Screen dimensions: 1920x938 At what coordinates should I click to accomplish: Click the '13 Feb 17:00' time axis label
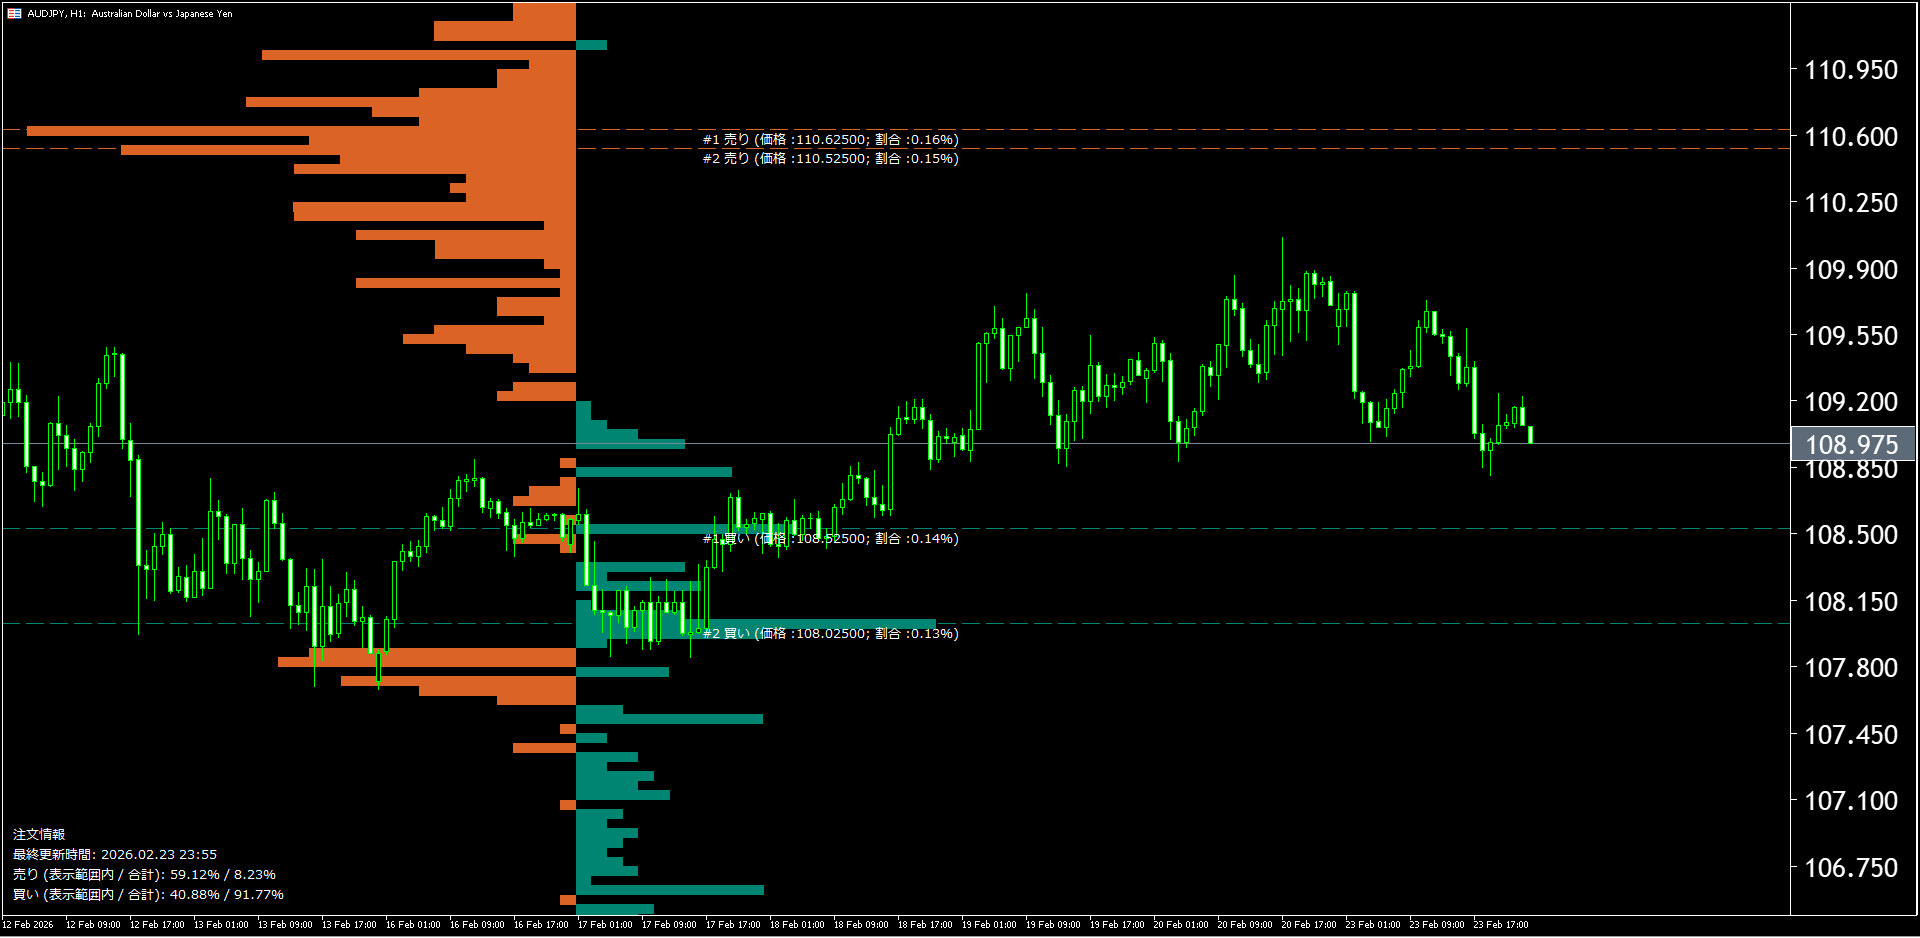point(349,925)
